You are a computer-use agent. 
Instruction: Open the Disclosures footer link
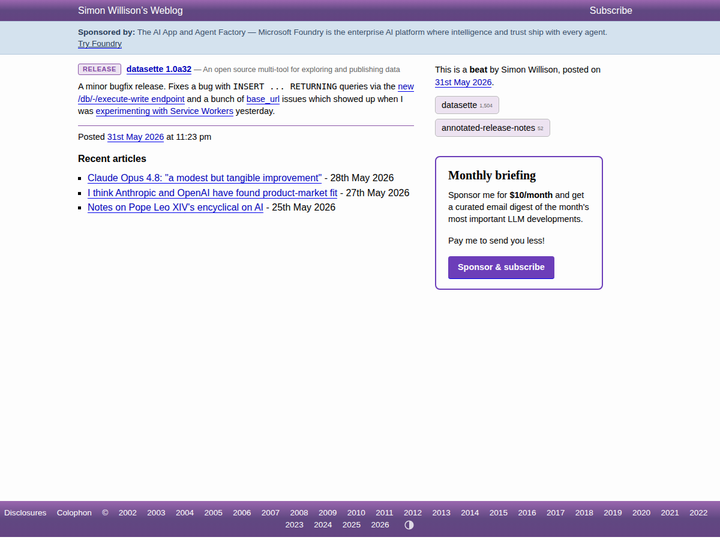[25, 513]
